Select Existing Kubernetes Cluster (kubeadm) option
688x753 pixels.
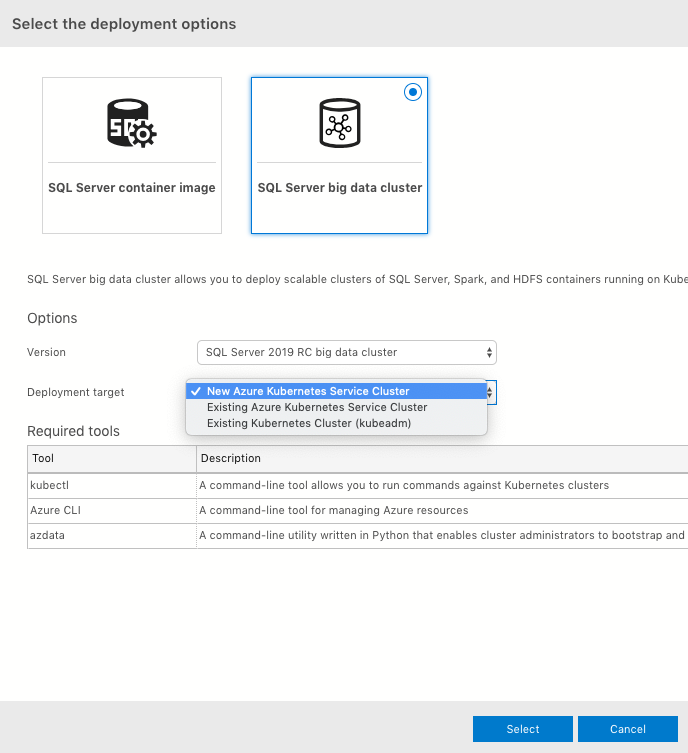[336, 424]
